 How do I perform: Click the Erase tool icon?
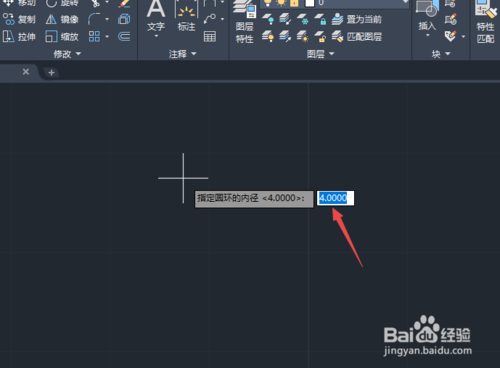click(124, 3)
